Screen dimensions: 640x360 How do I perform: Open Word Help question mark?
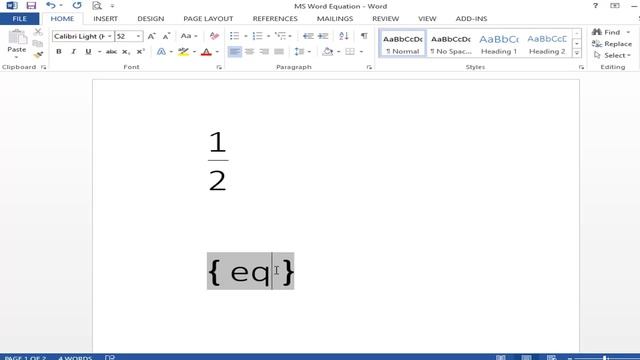point(596,6)
